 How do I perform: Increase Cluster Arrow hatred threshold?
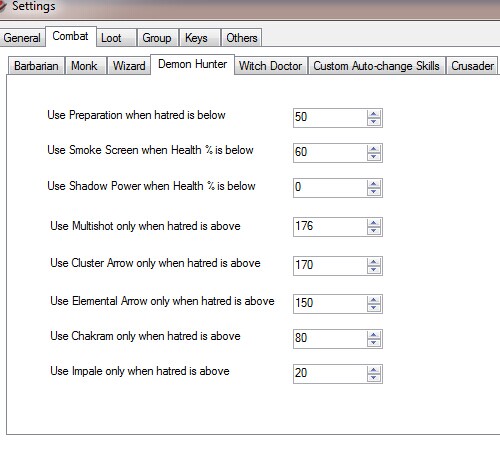[x=374, y=262]
